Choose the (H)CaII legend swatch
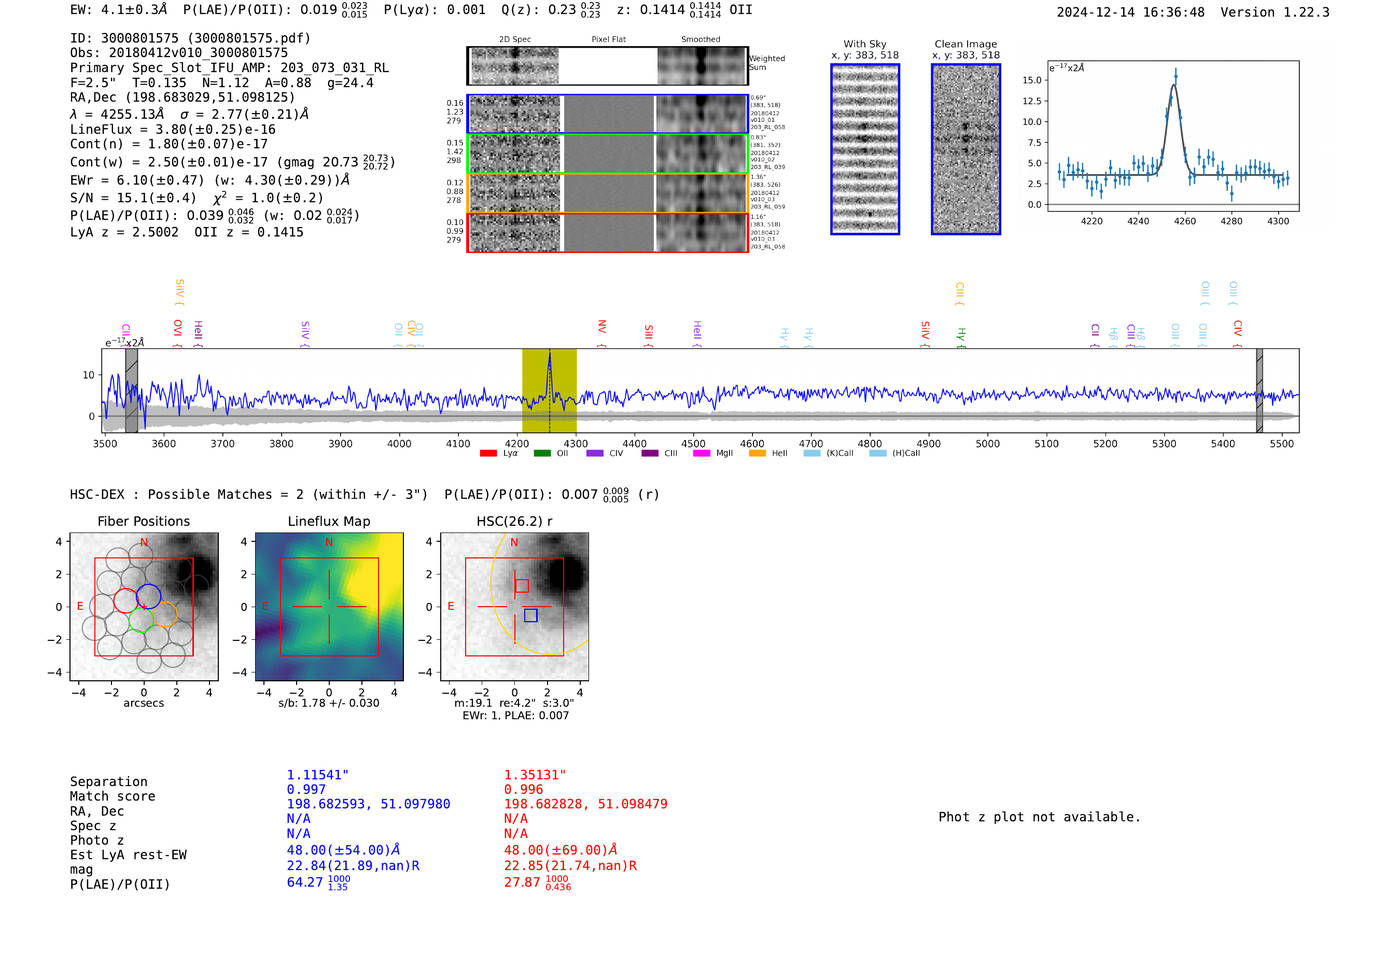 (x=878, y=453)
